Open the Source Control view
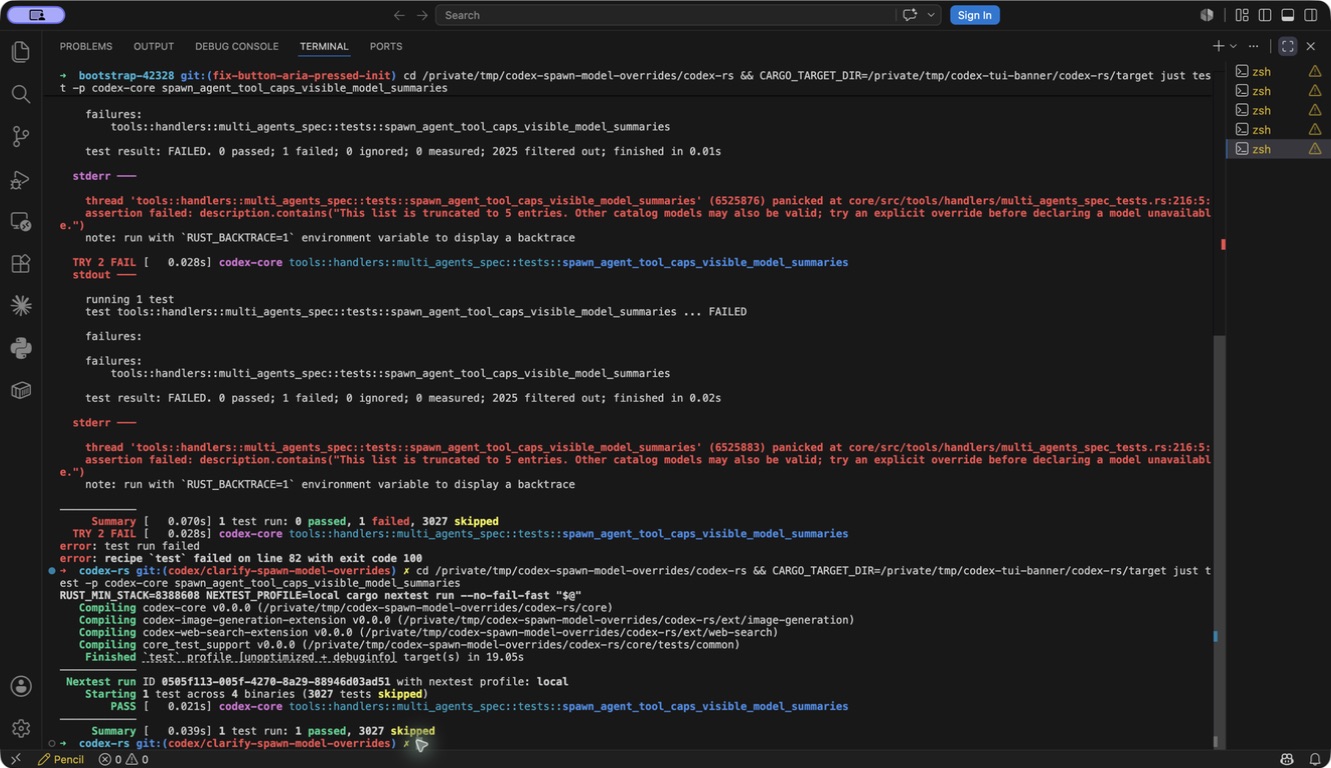This screenshot has height=768, width=1331. (x=20, y=137)
